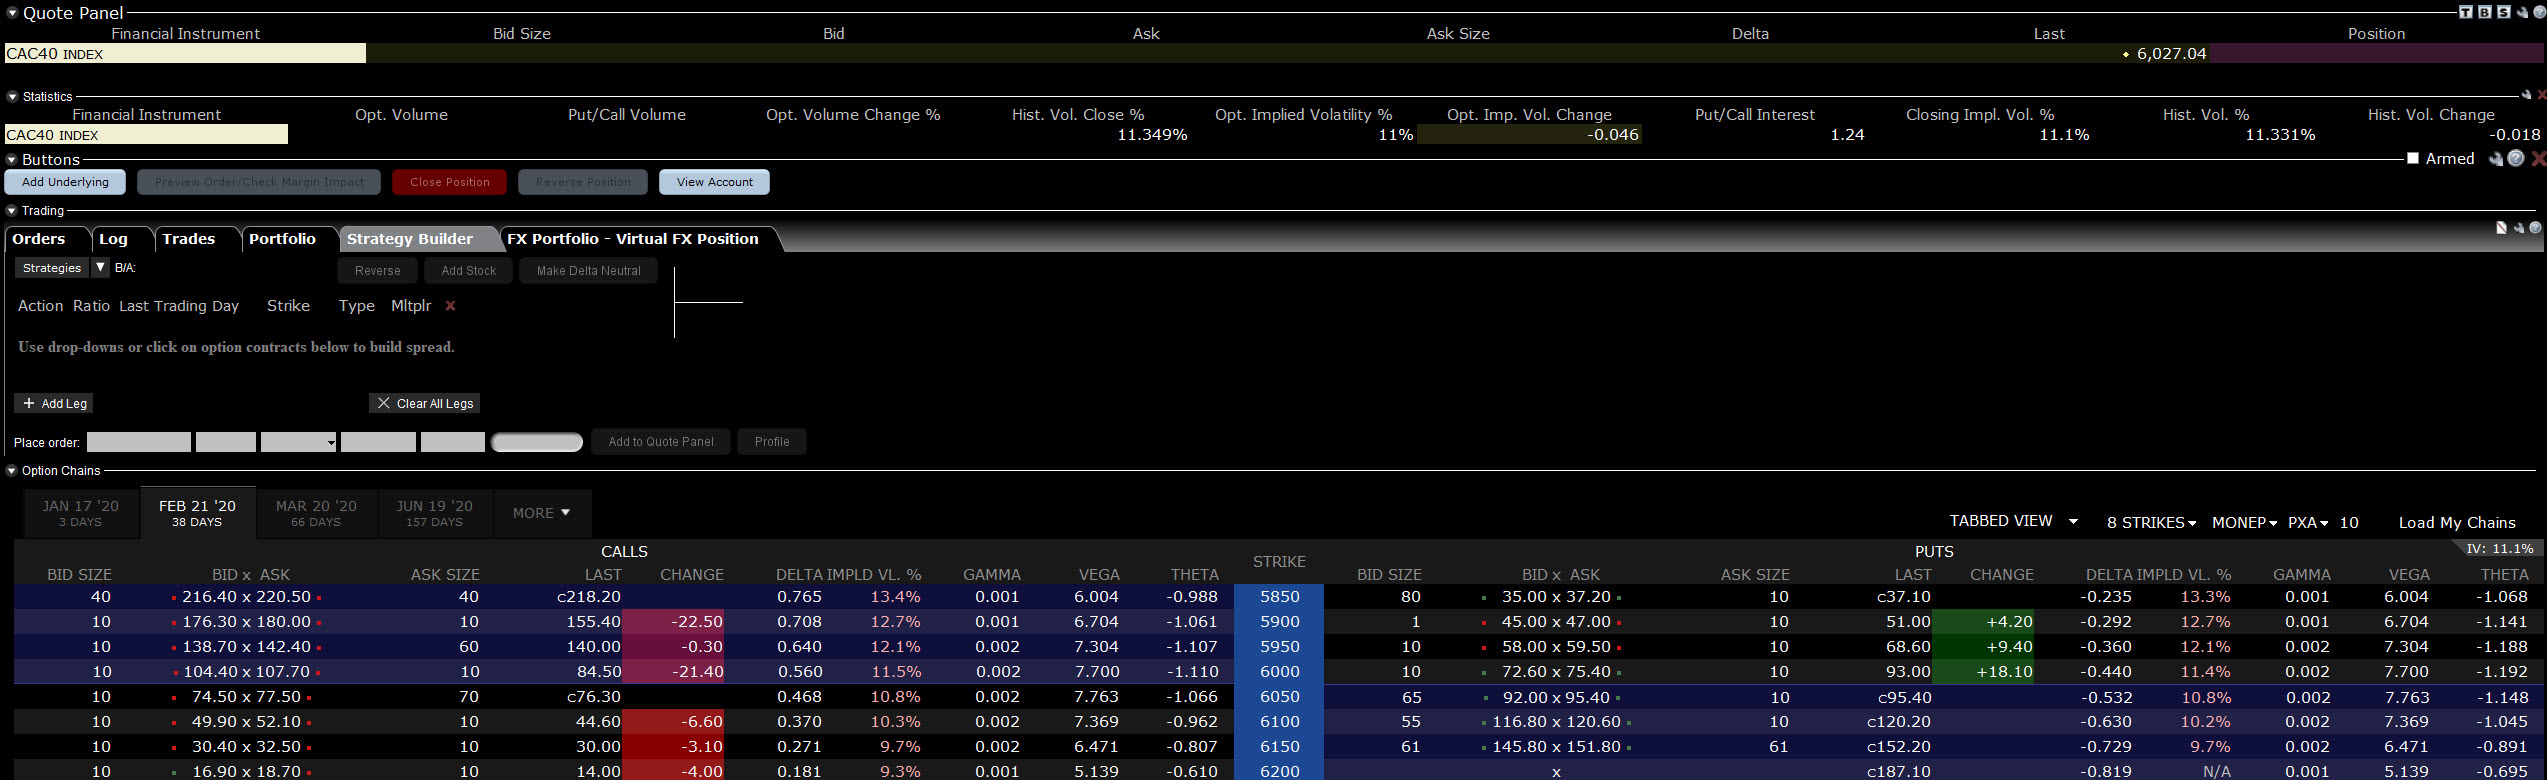Click the Add Leg button

pyautogui.click(x=55, y=403)
